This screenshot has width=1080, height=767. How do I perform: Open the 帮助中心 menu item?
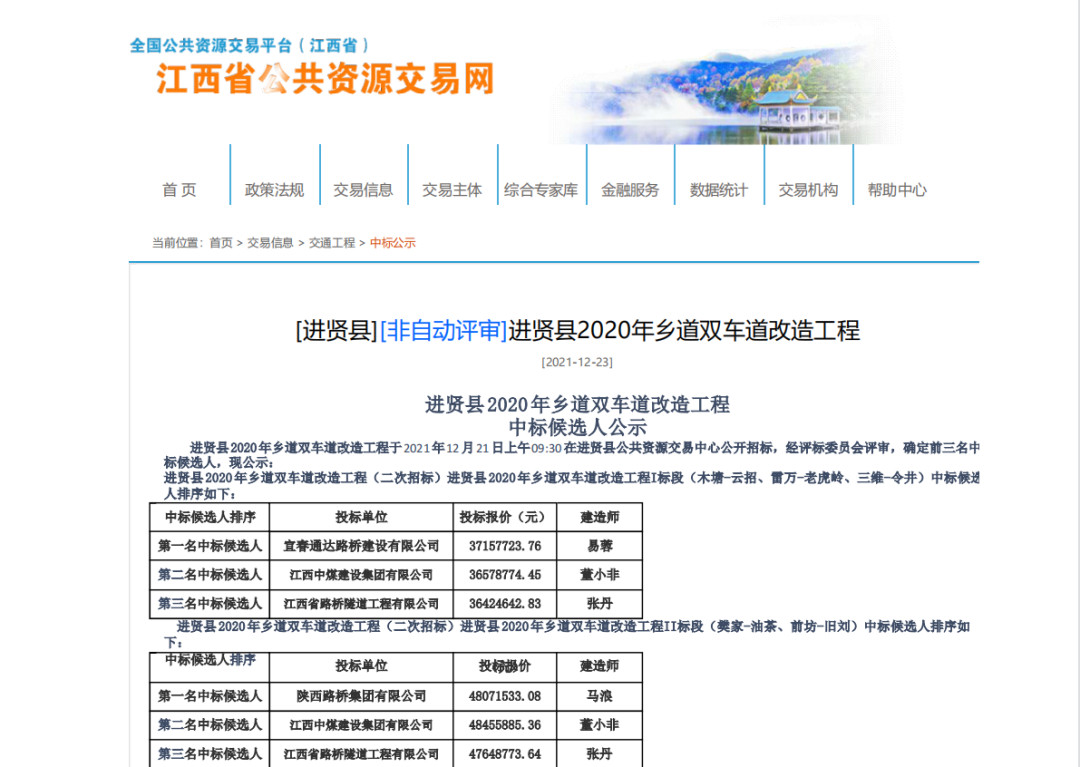[897, 190]
